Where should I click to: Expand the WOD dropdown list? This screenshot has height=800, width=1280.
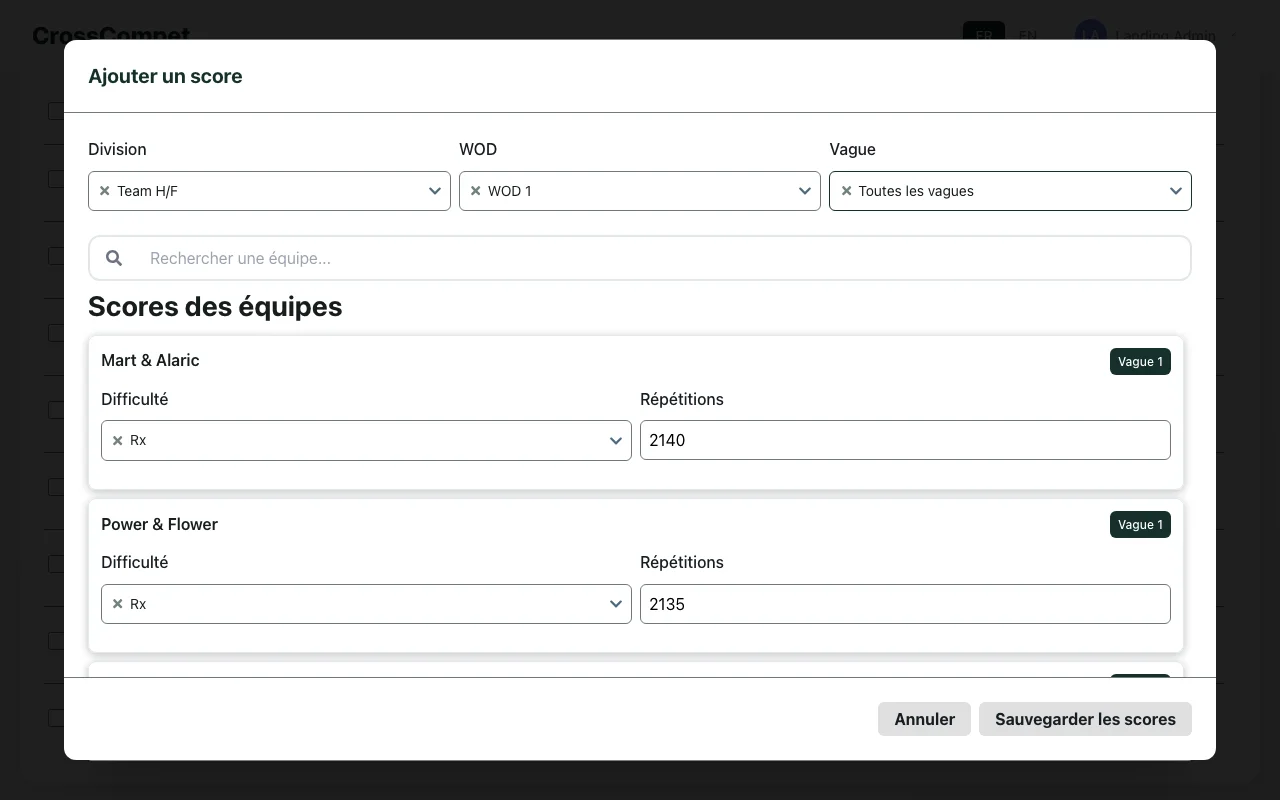click(x=805, y=191)
